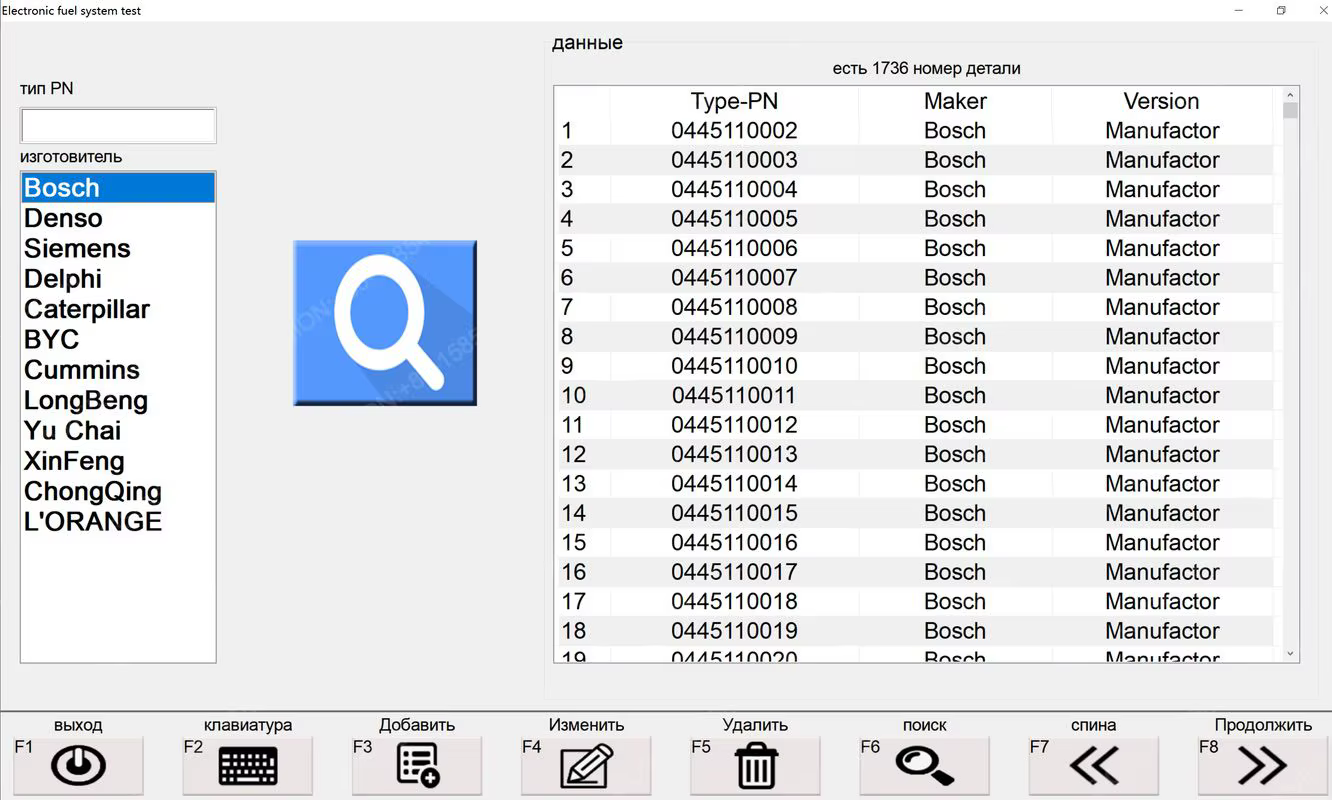Viewport: 1332px width, 800px height.
Task: Select Cummins in manufacturer list
Action: coord(118,370)
